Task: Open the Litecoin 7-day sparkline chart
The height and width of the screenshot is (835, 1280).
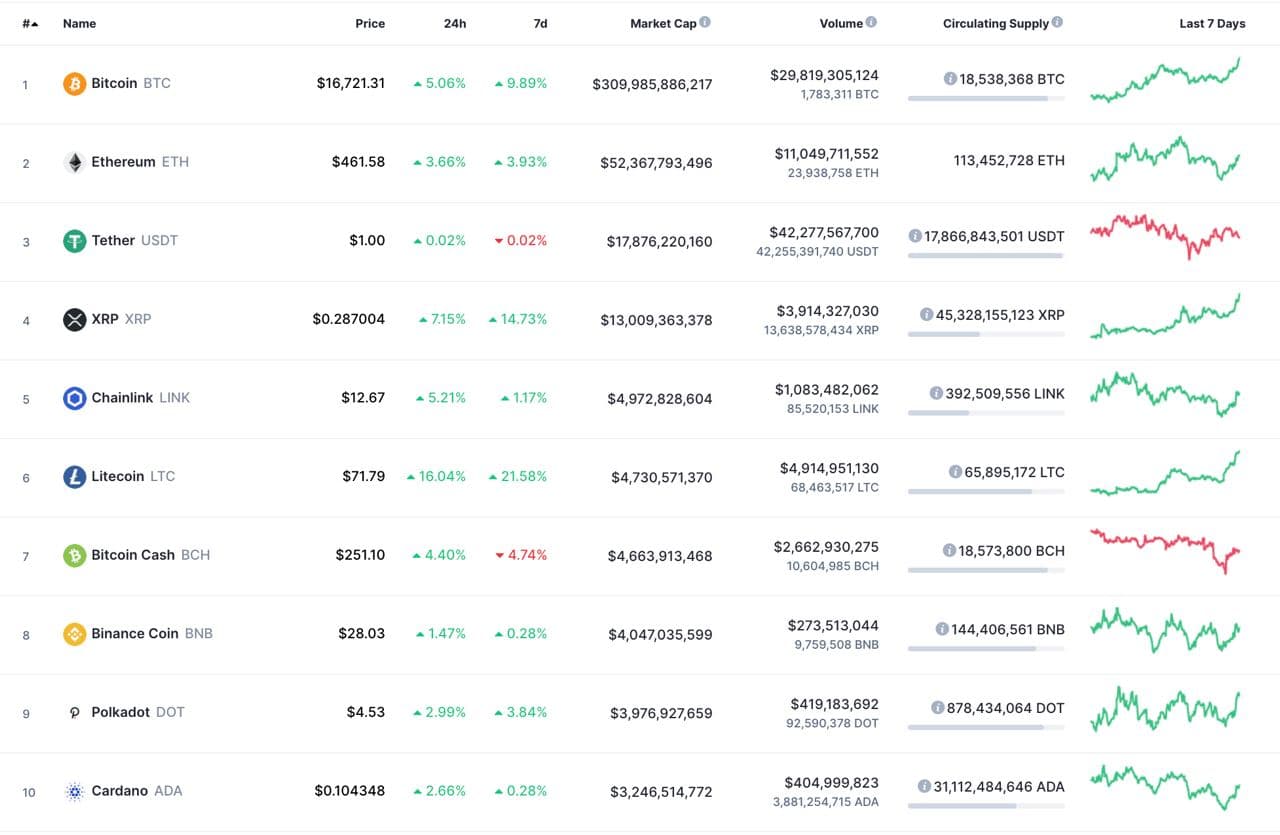Action: (1165, 473)
